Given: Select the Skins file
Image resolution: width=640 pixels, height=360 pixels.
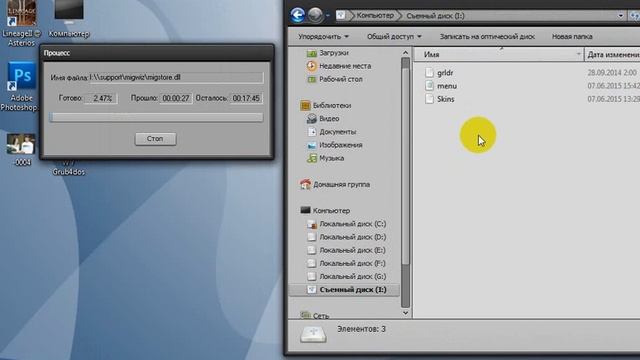Looking at the screenshot, I should (446, 99).
